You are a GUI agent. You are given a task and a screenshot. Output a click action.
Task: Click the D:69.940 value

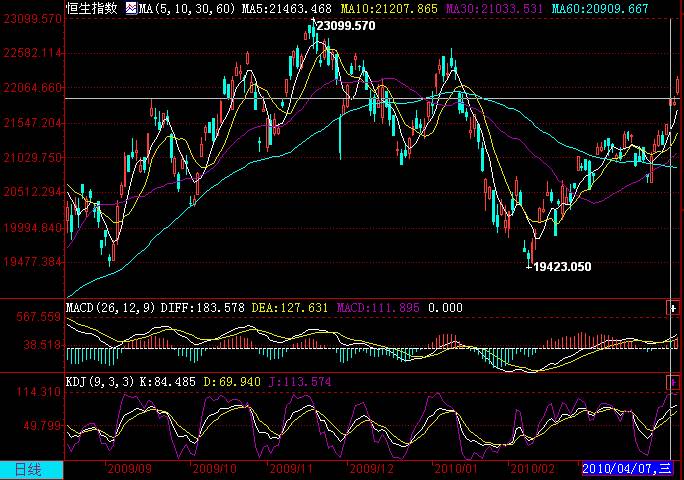coord(232,382)
